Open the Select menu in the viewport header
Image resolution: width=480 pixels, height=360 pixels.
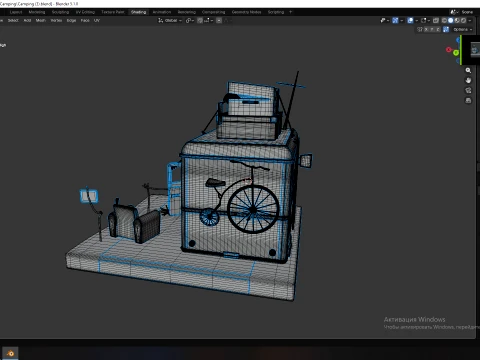coord(13,20)
